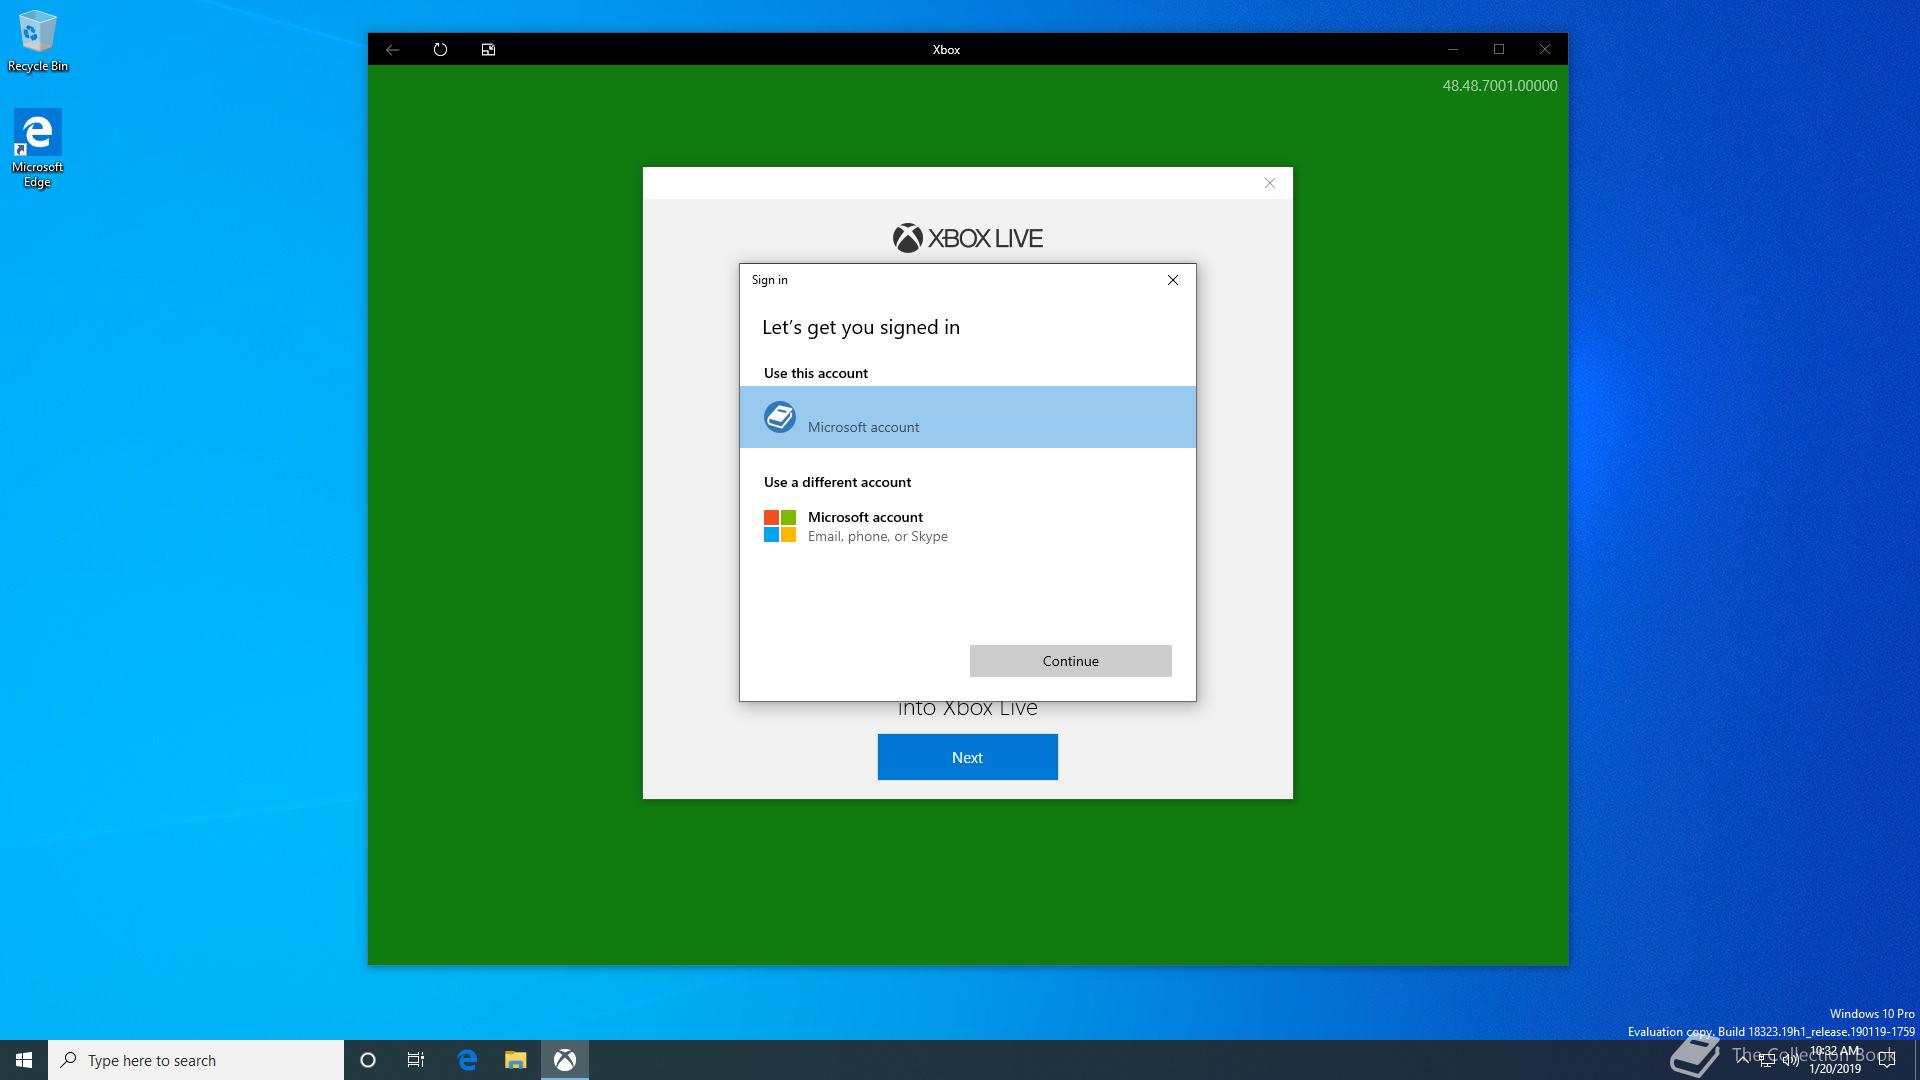Click the blue Next button
Screen dimensions: 1920x1080
pos(967,757)
